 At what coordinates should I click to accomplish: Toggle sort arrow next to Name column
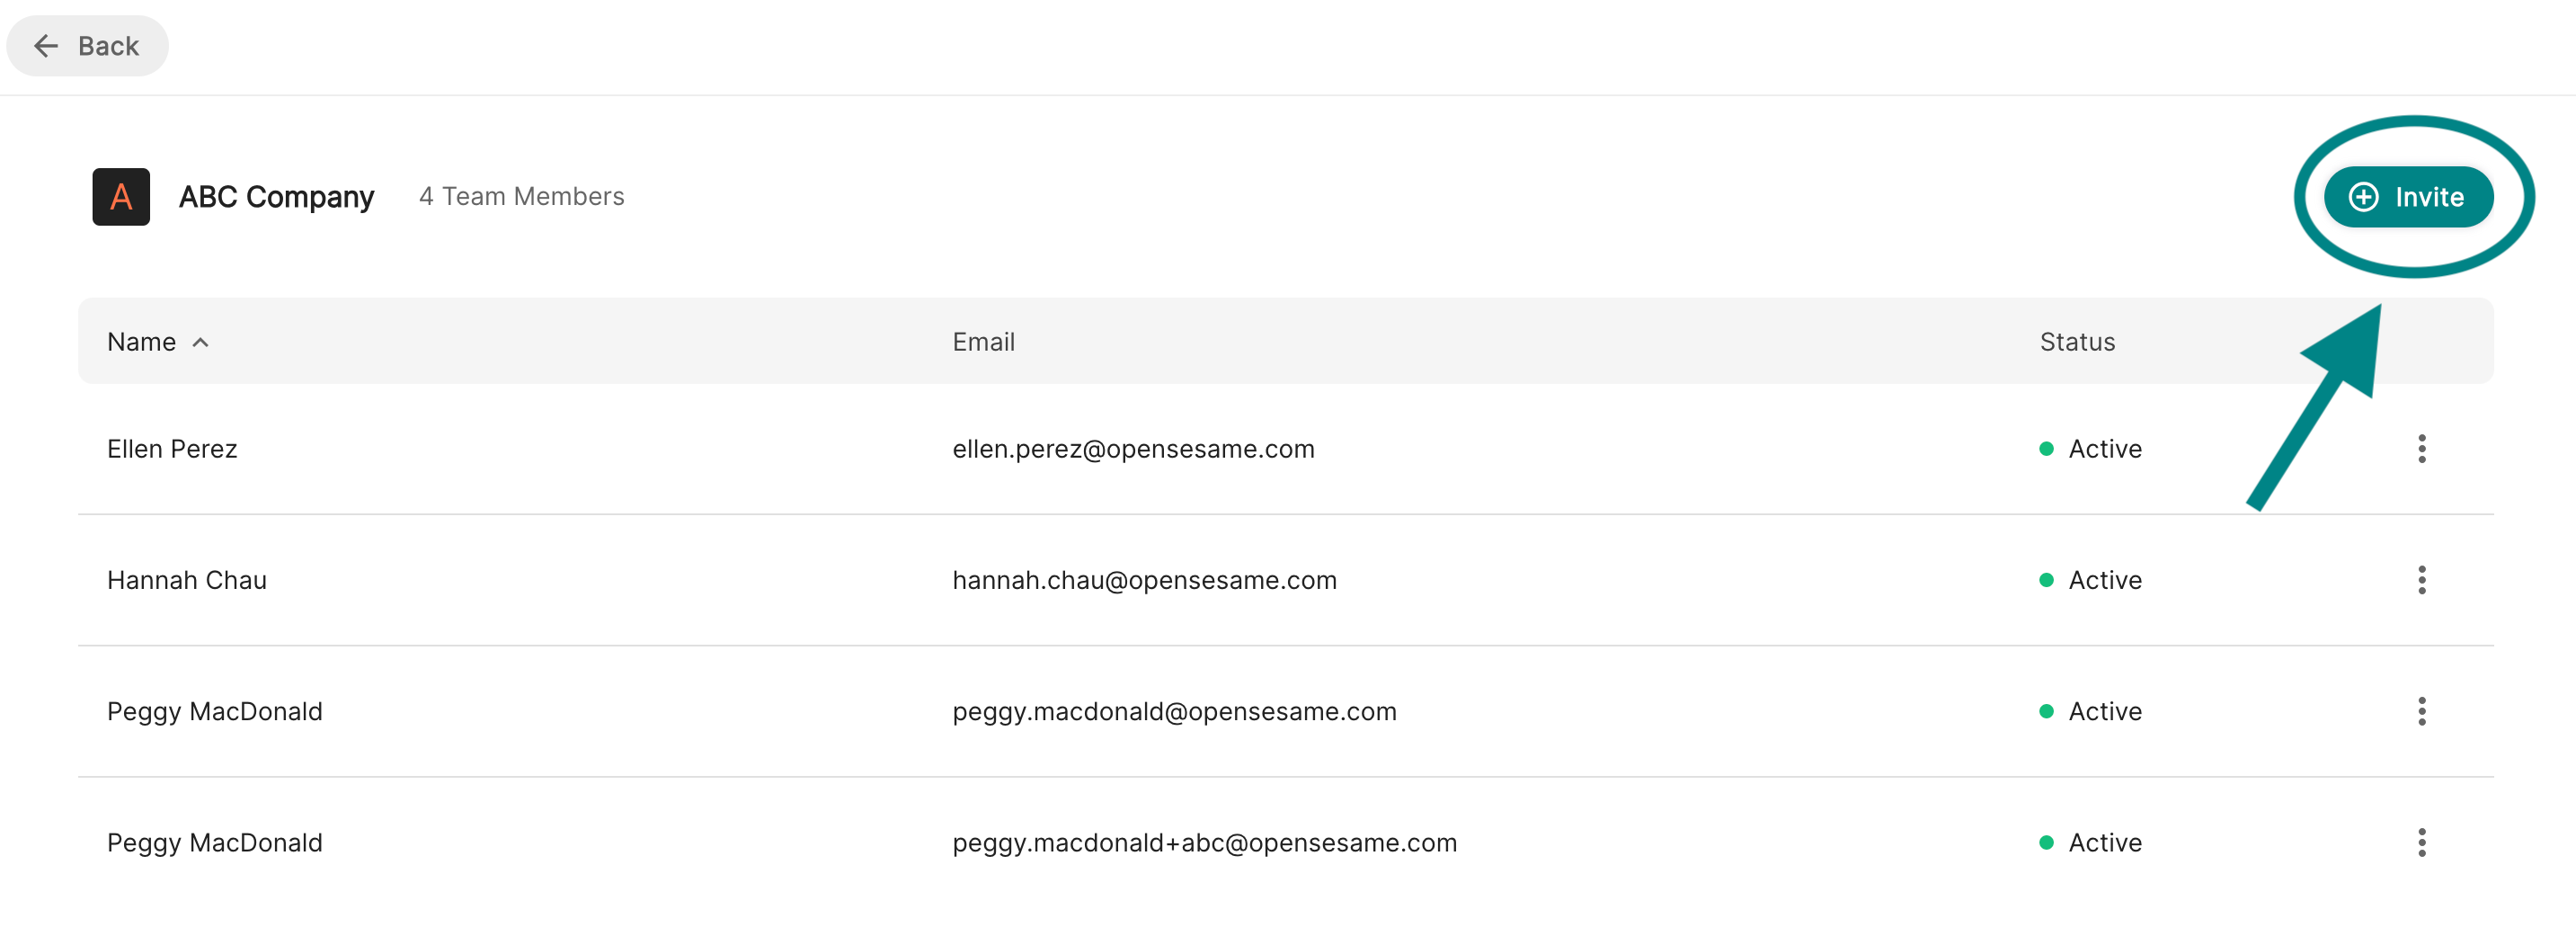pyautogui.click(x=201, y=342)
